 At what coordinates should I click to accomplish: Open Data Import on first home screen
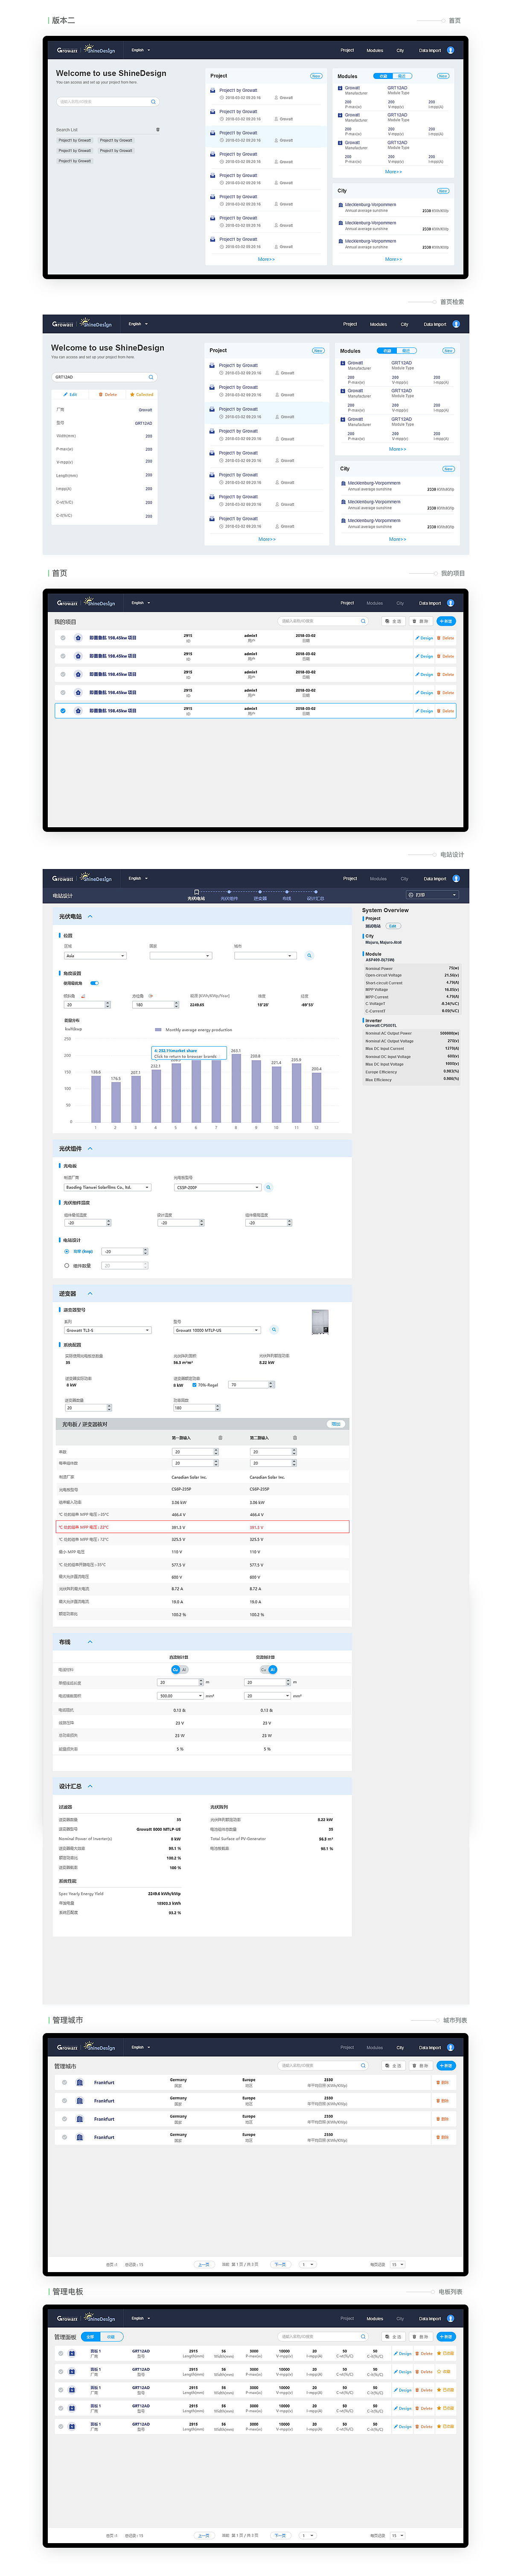(x=430, y=50)
